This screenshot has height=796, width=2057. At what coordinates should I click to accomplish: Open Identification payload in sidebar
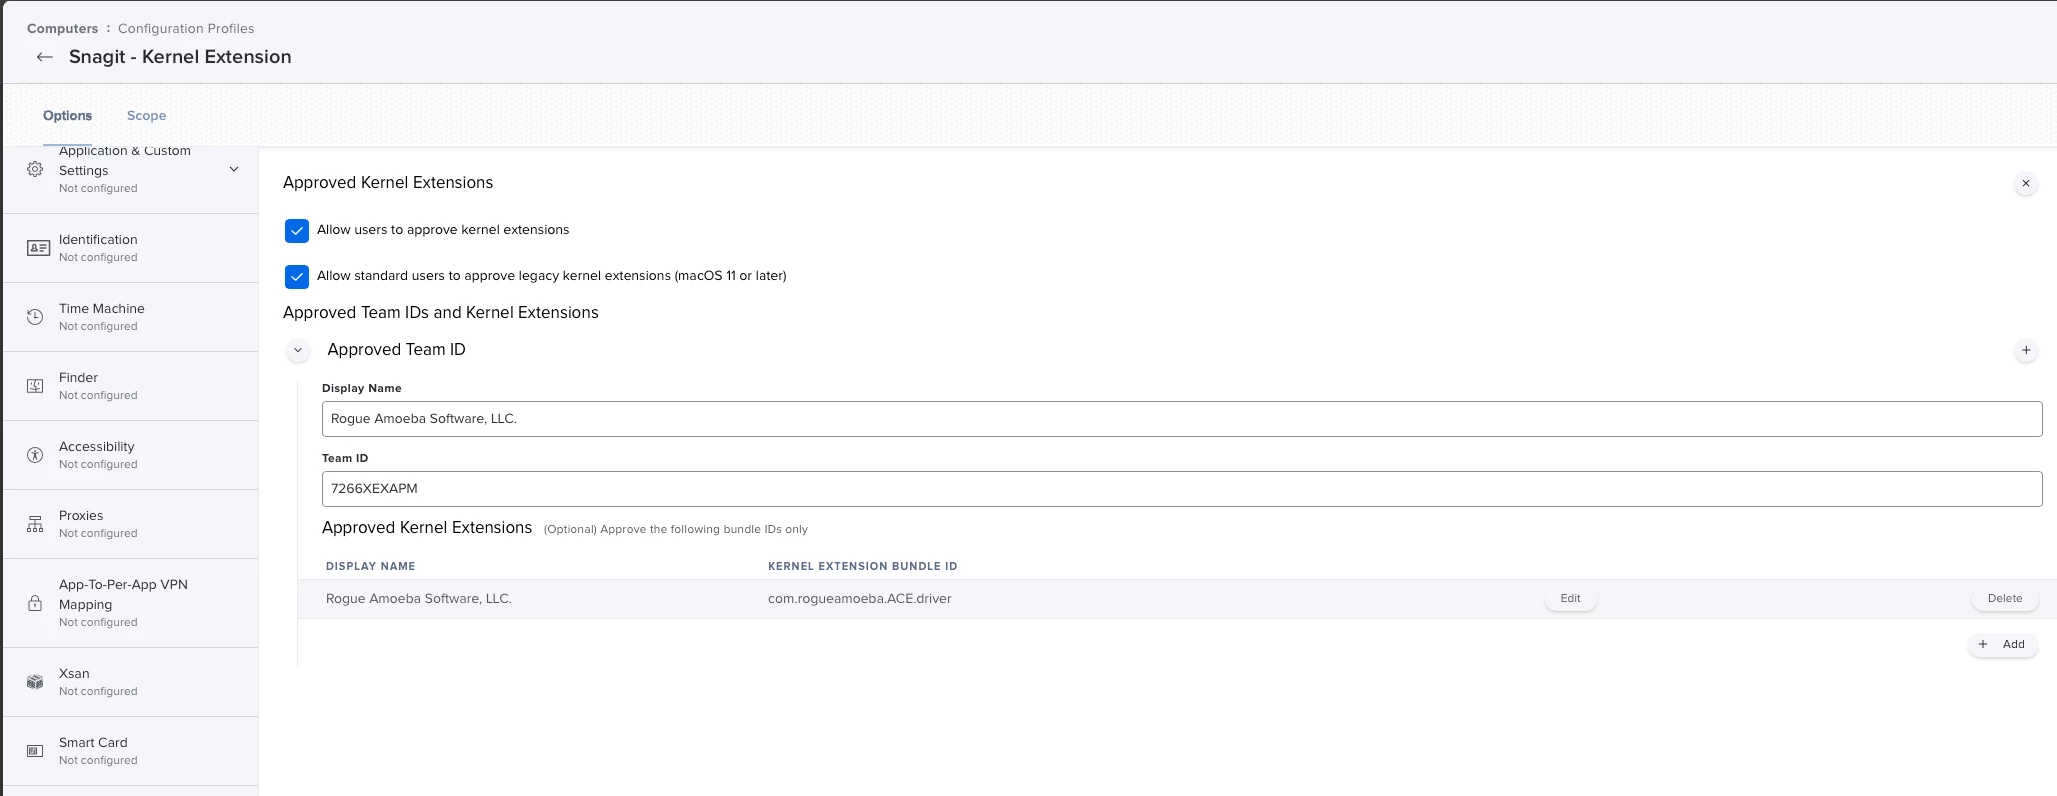click(131, 248)
